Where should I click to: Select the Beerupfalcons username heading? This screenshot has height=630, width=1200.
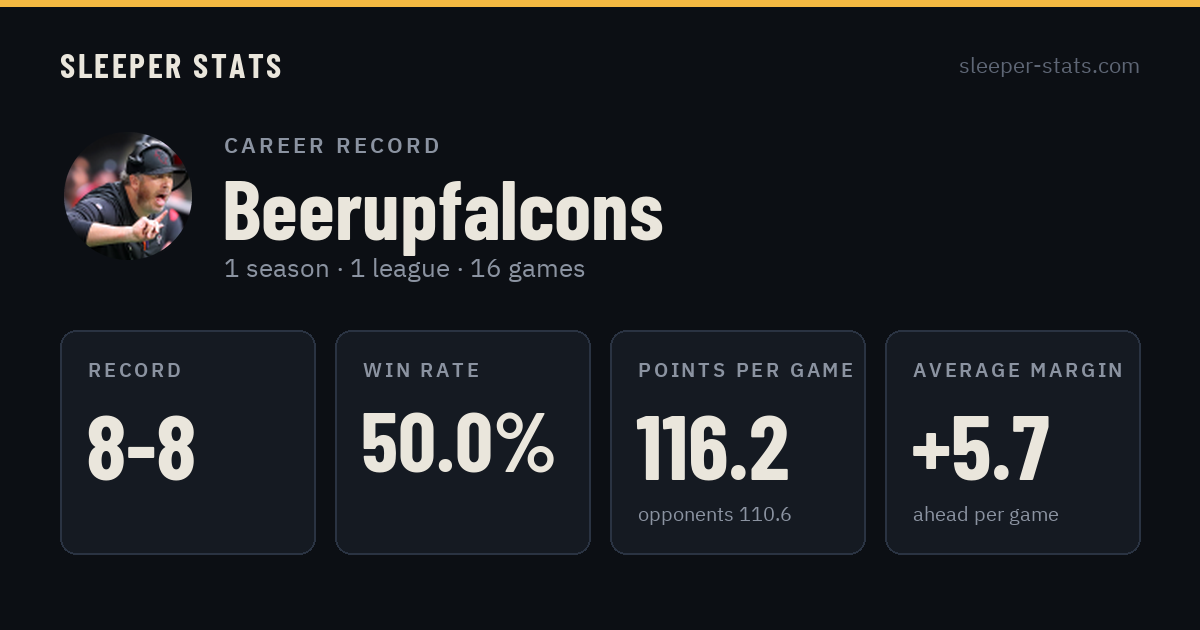coord(443,211)
